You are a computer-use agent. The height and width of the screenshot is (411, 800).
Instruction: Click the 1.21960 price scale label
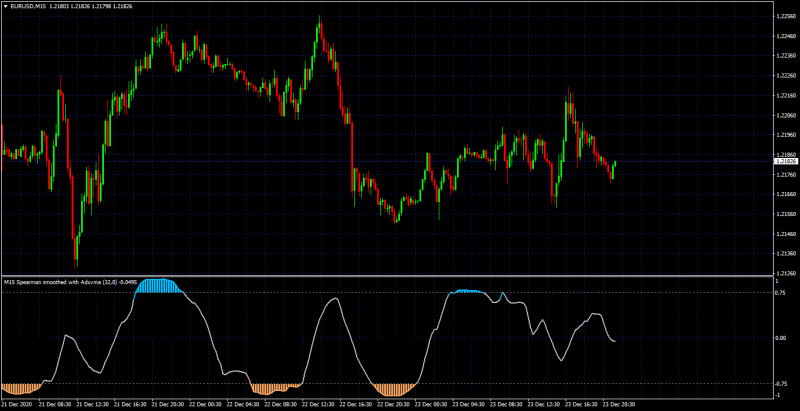click(x=784, y=135)
